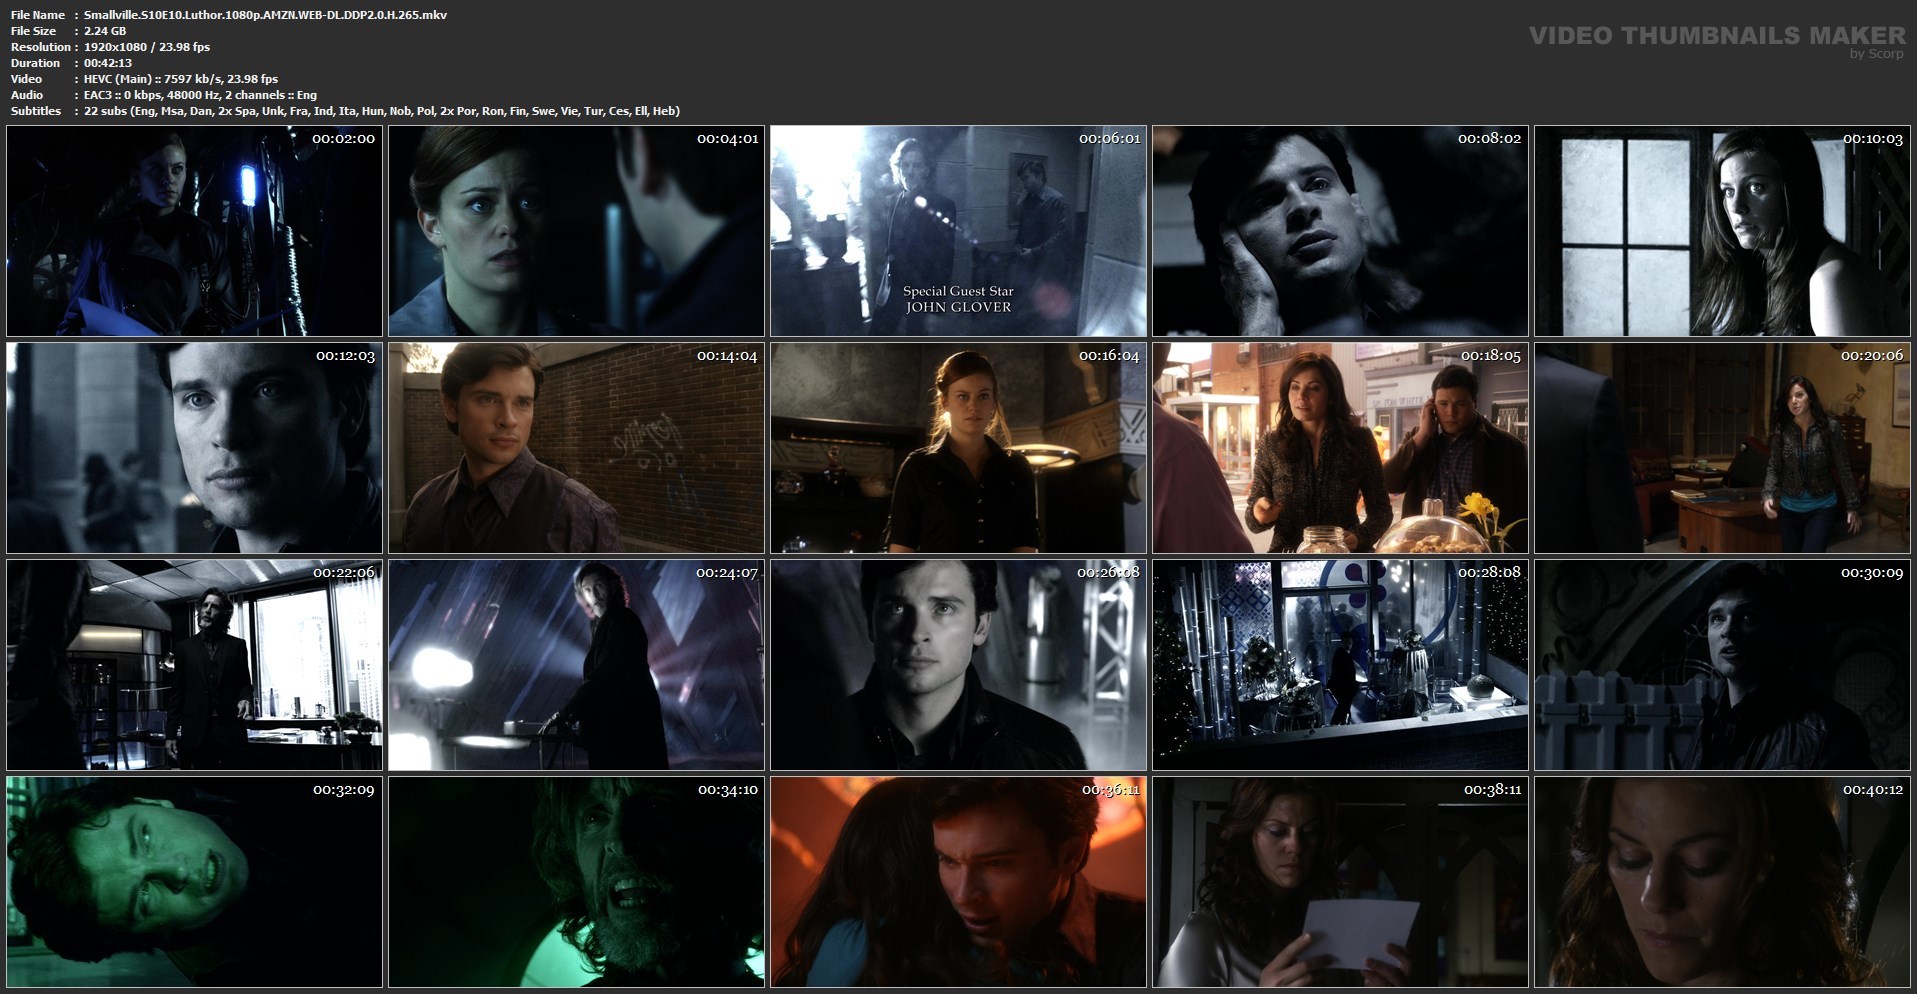
Task: Select the thumbnail stamped 00:02:00
Action: pos(194,231)
